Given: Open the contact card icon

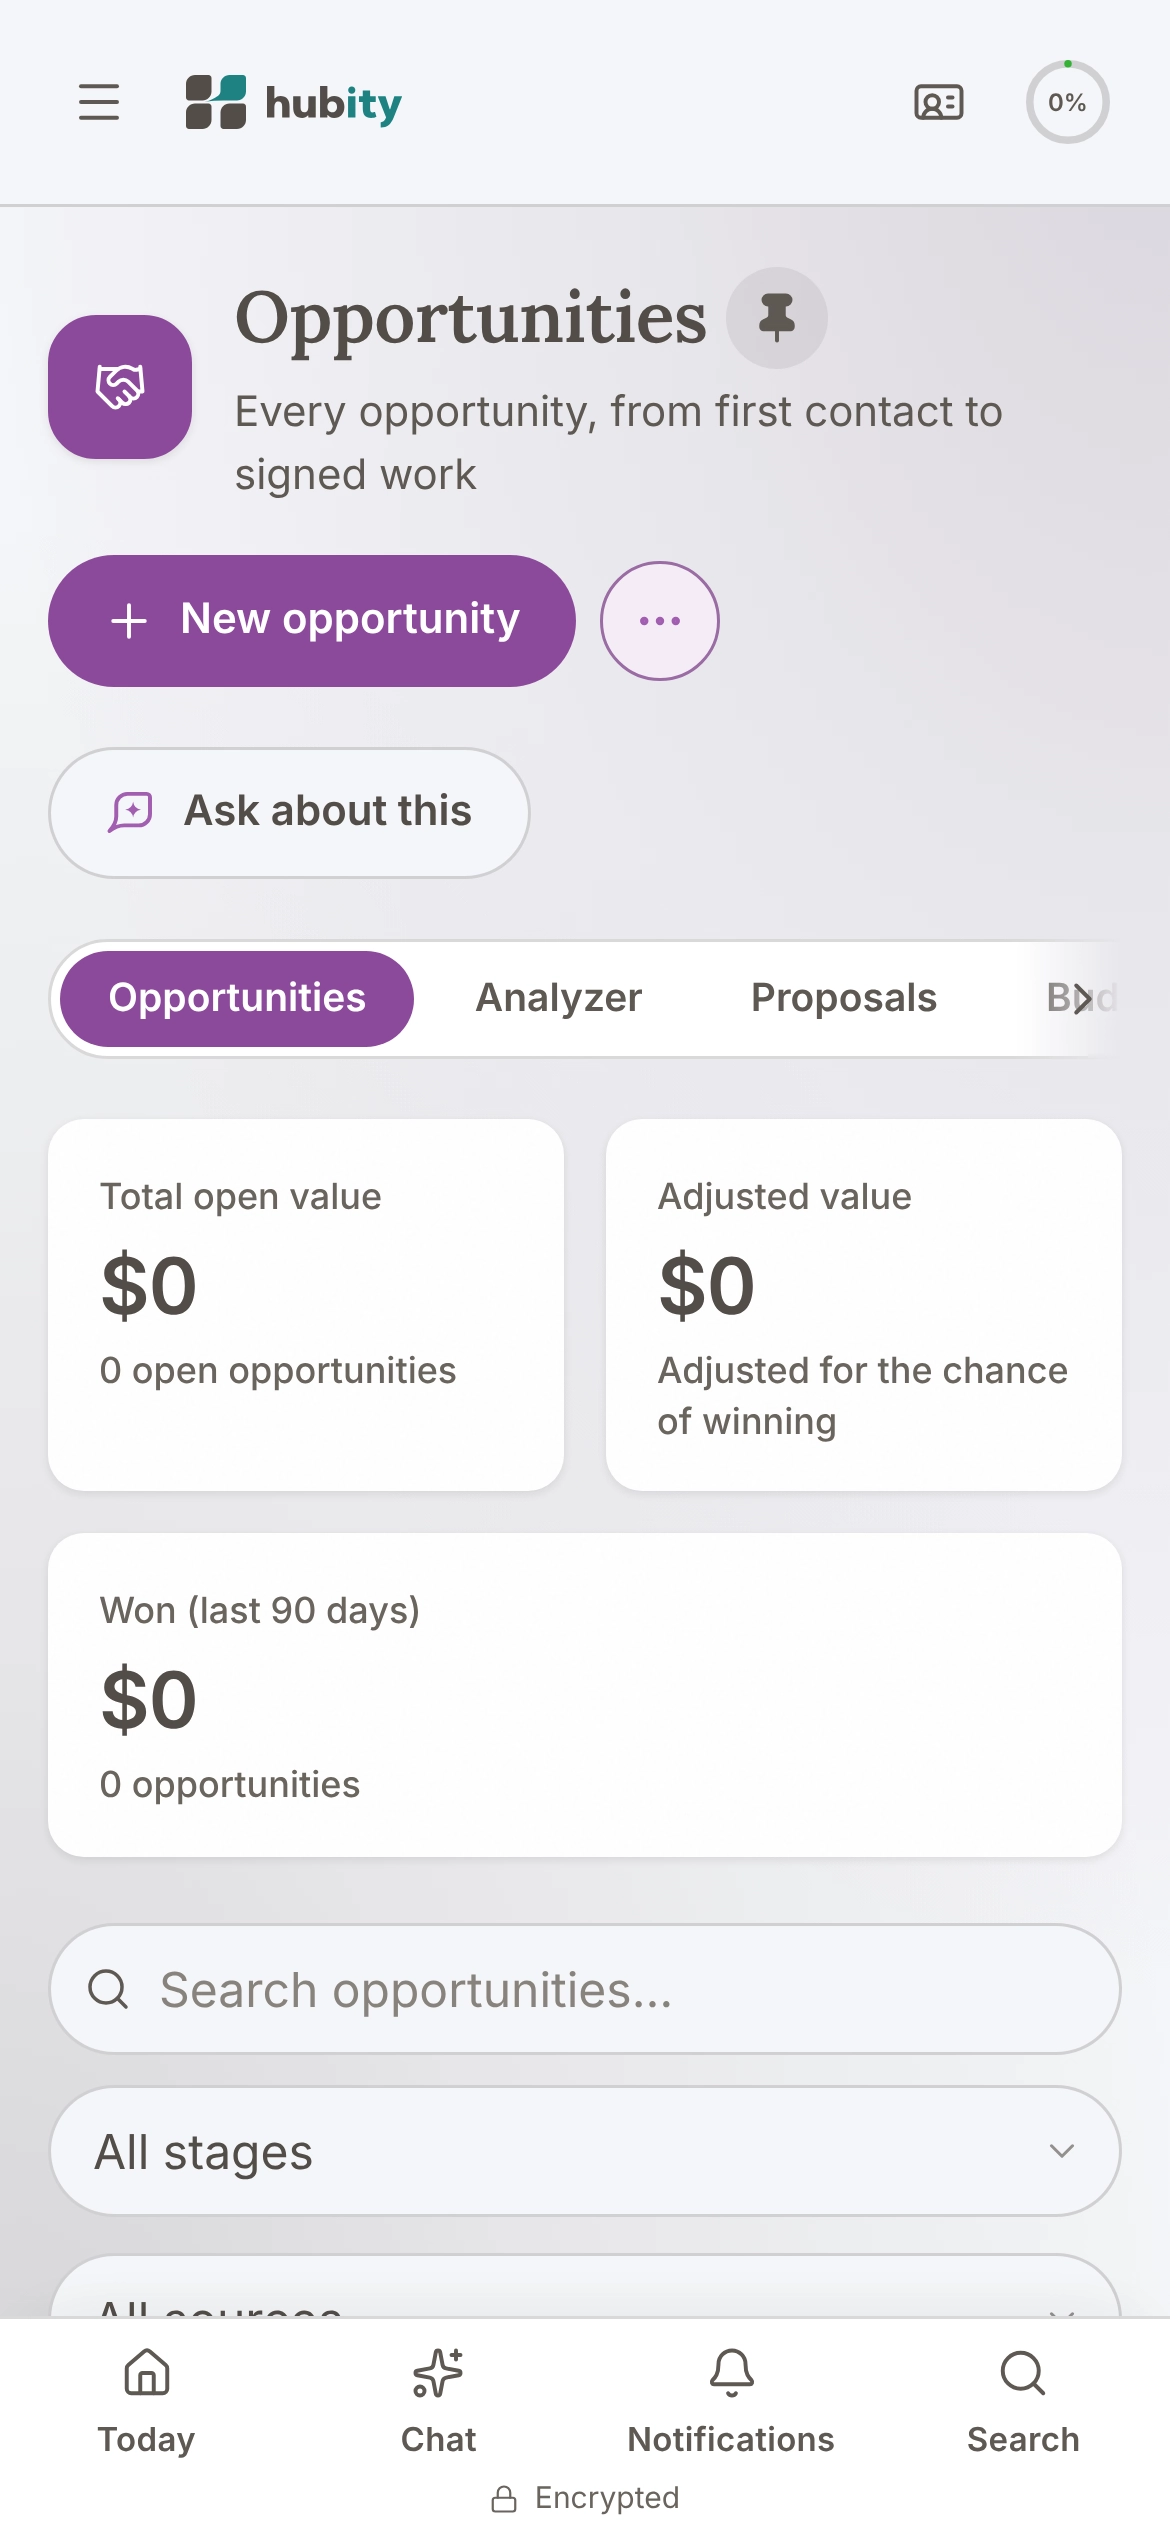Looking at the screenshot, I should [939, 102].
